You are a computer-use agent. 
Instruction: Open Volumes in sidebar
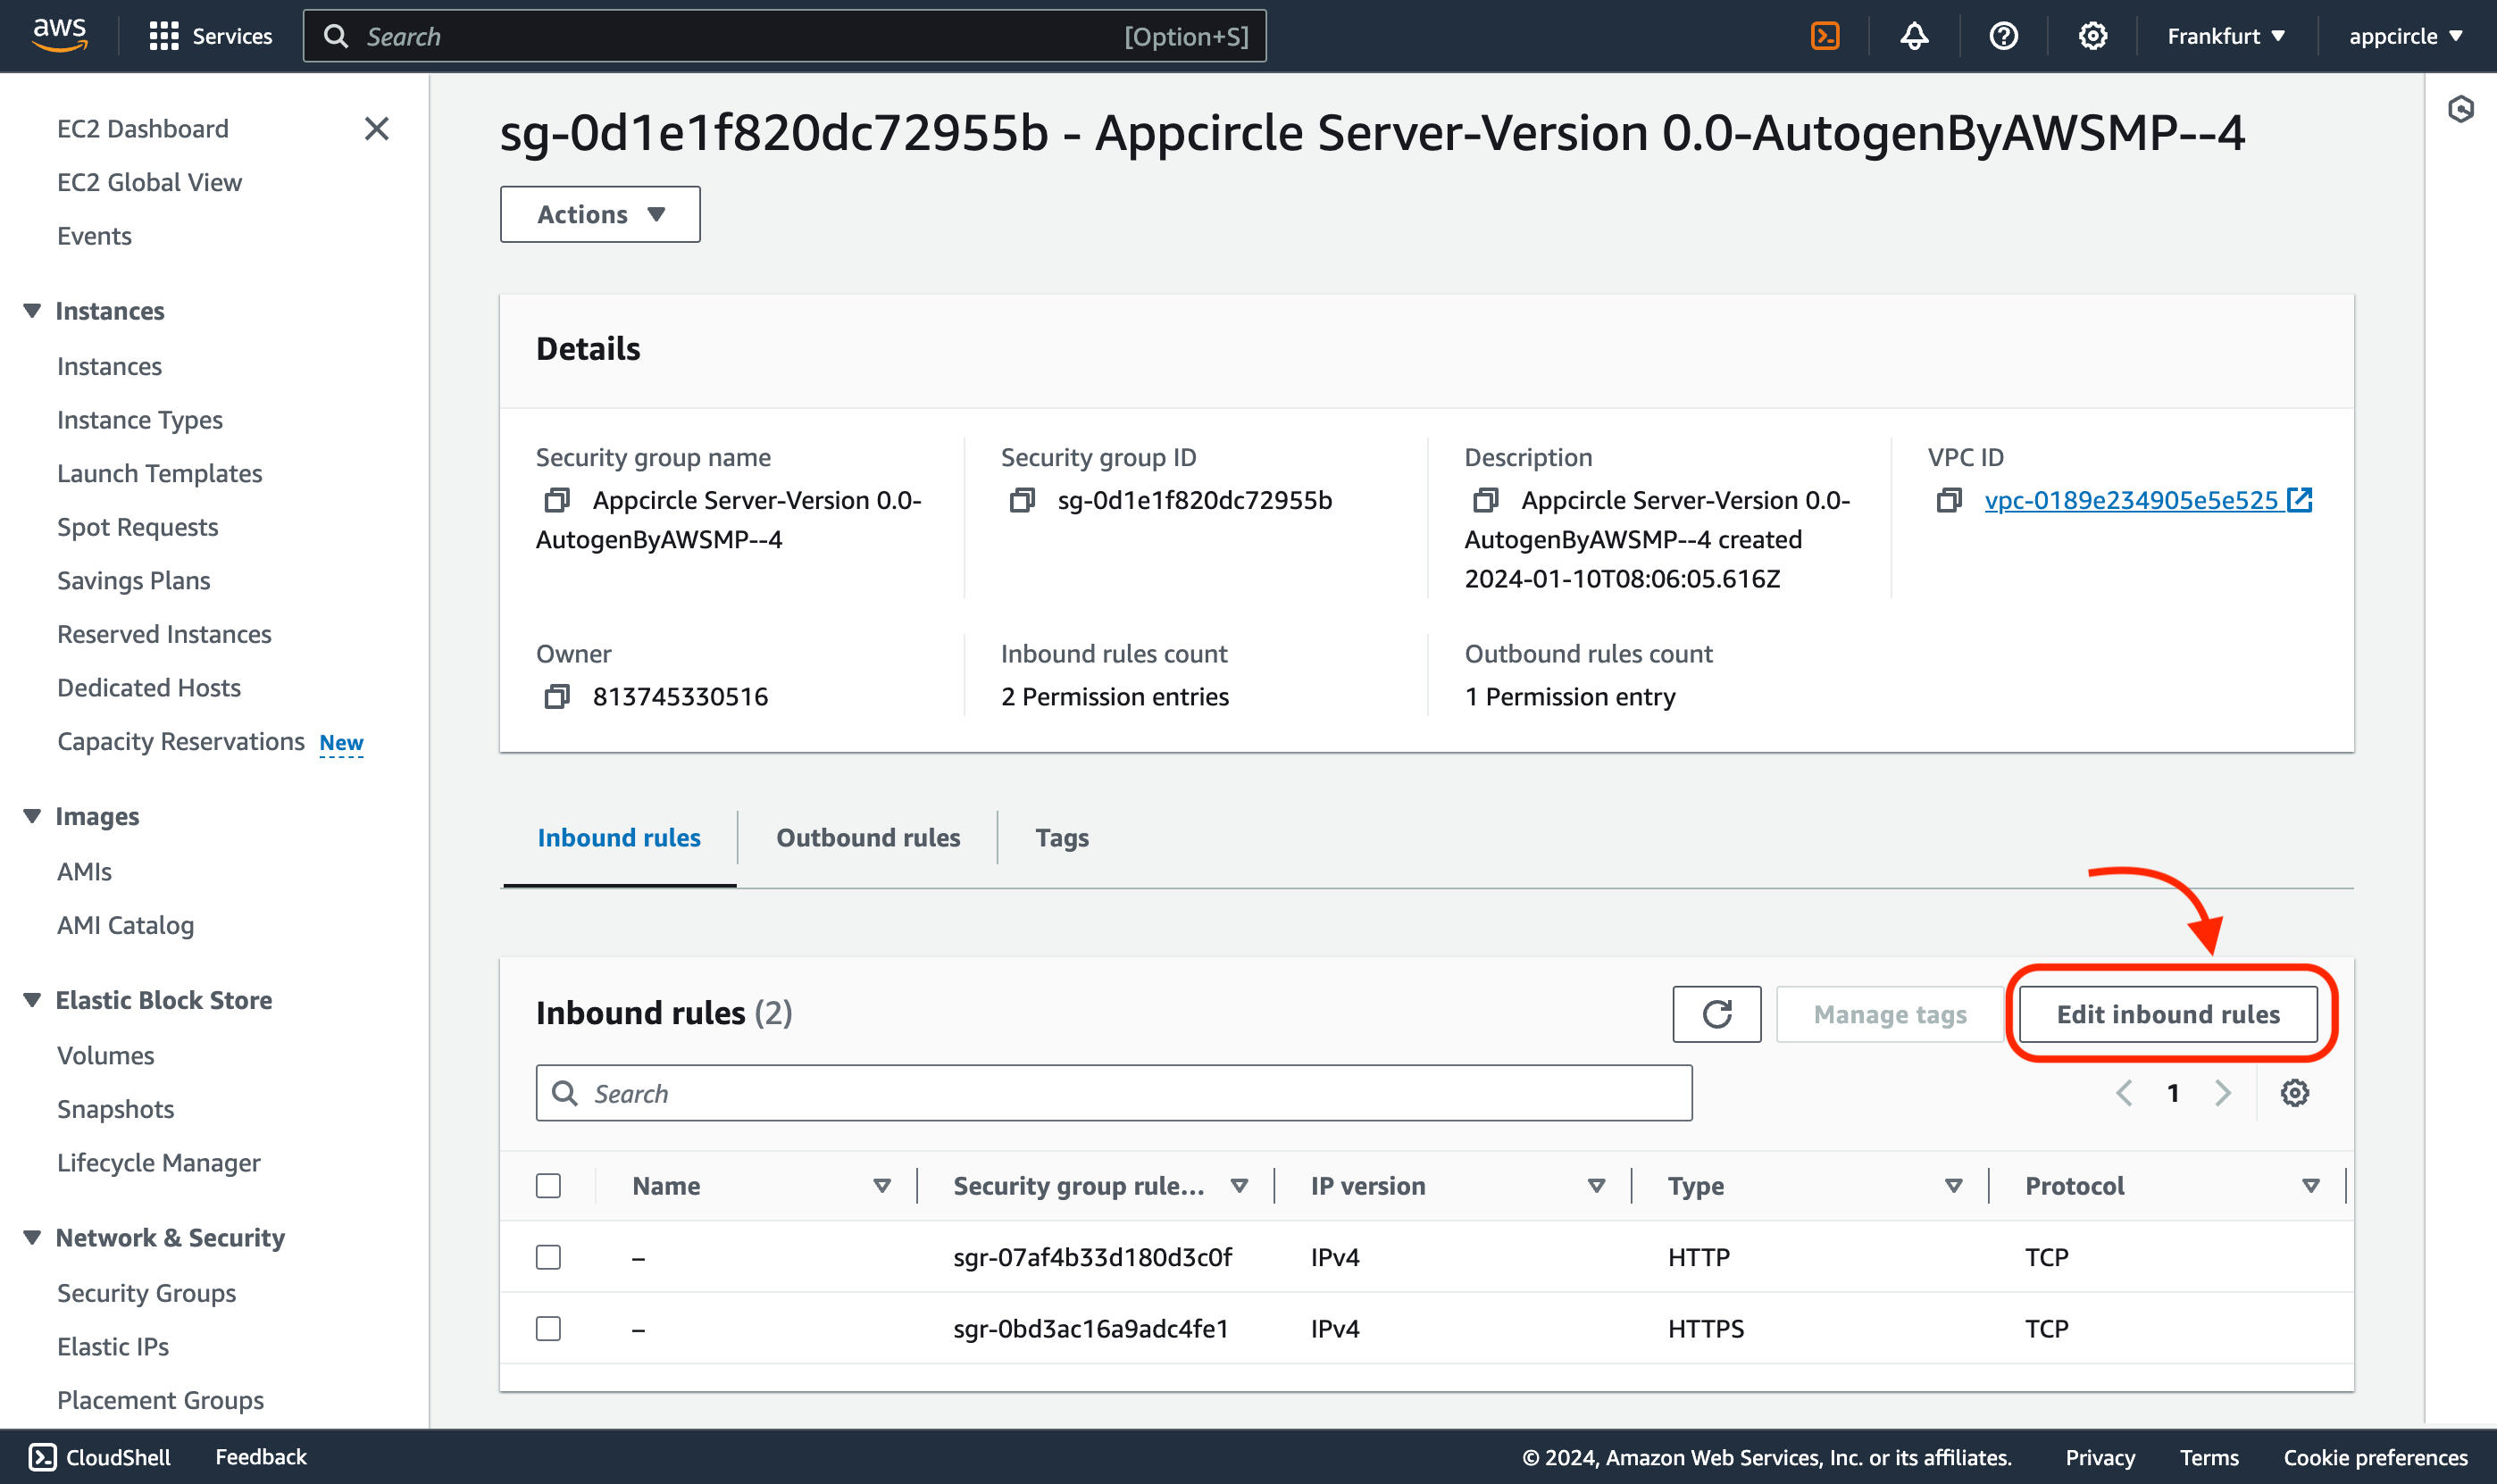tap(105, 1055)
